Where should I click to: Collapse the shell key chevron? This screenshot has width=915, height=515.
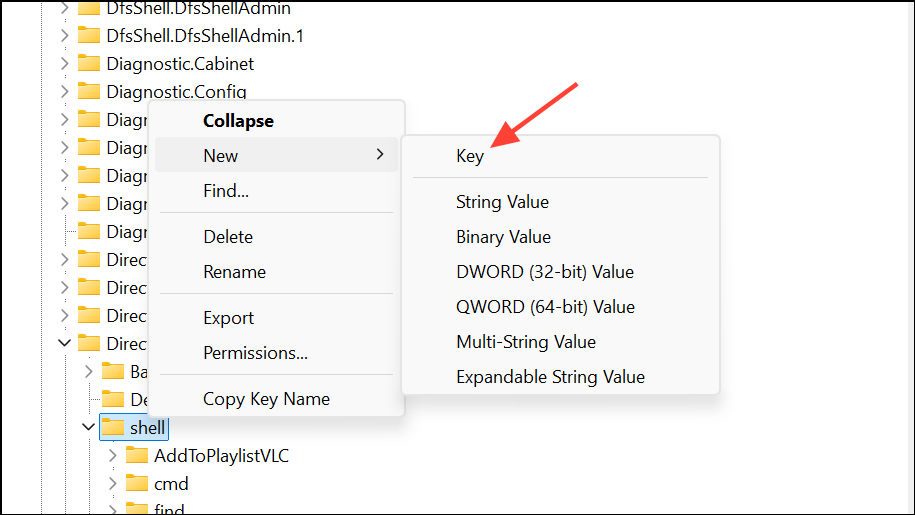[x=89, y=428]
